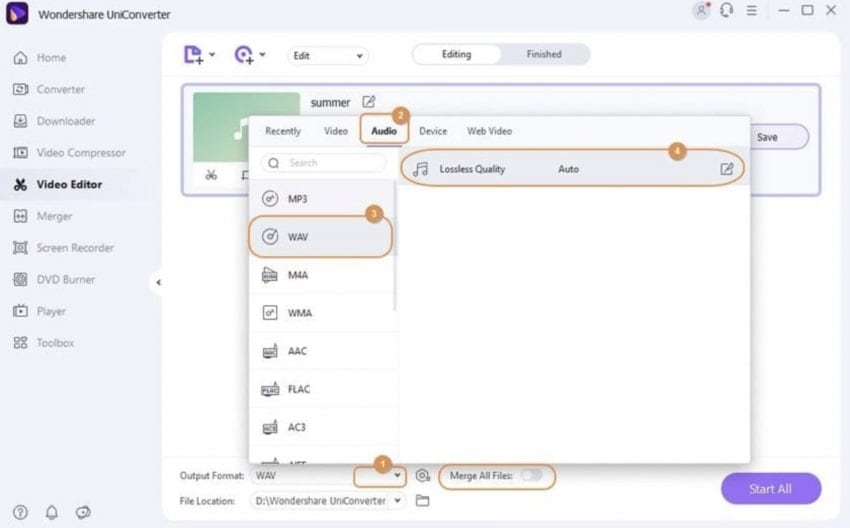Expand the disc add dropdown arrow
The height and width of the screenshot is (528, 850).
point(262,54)
